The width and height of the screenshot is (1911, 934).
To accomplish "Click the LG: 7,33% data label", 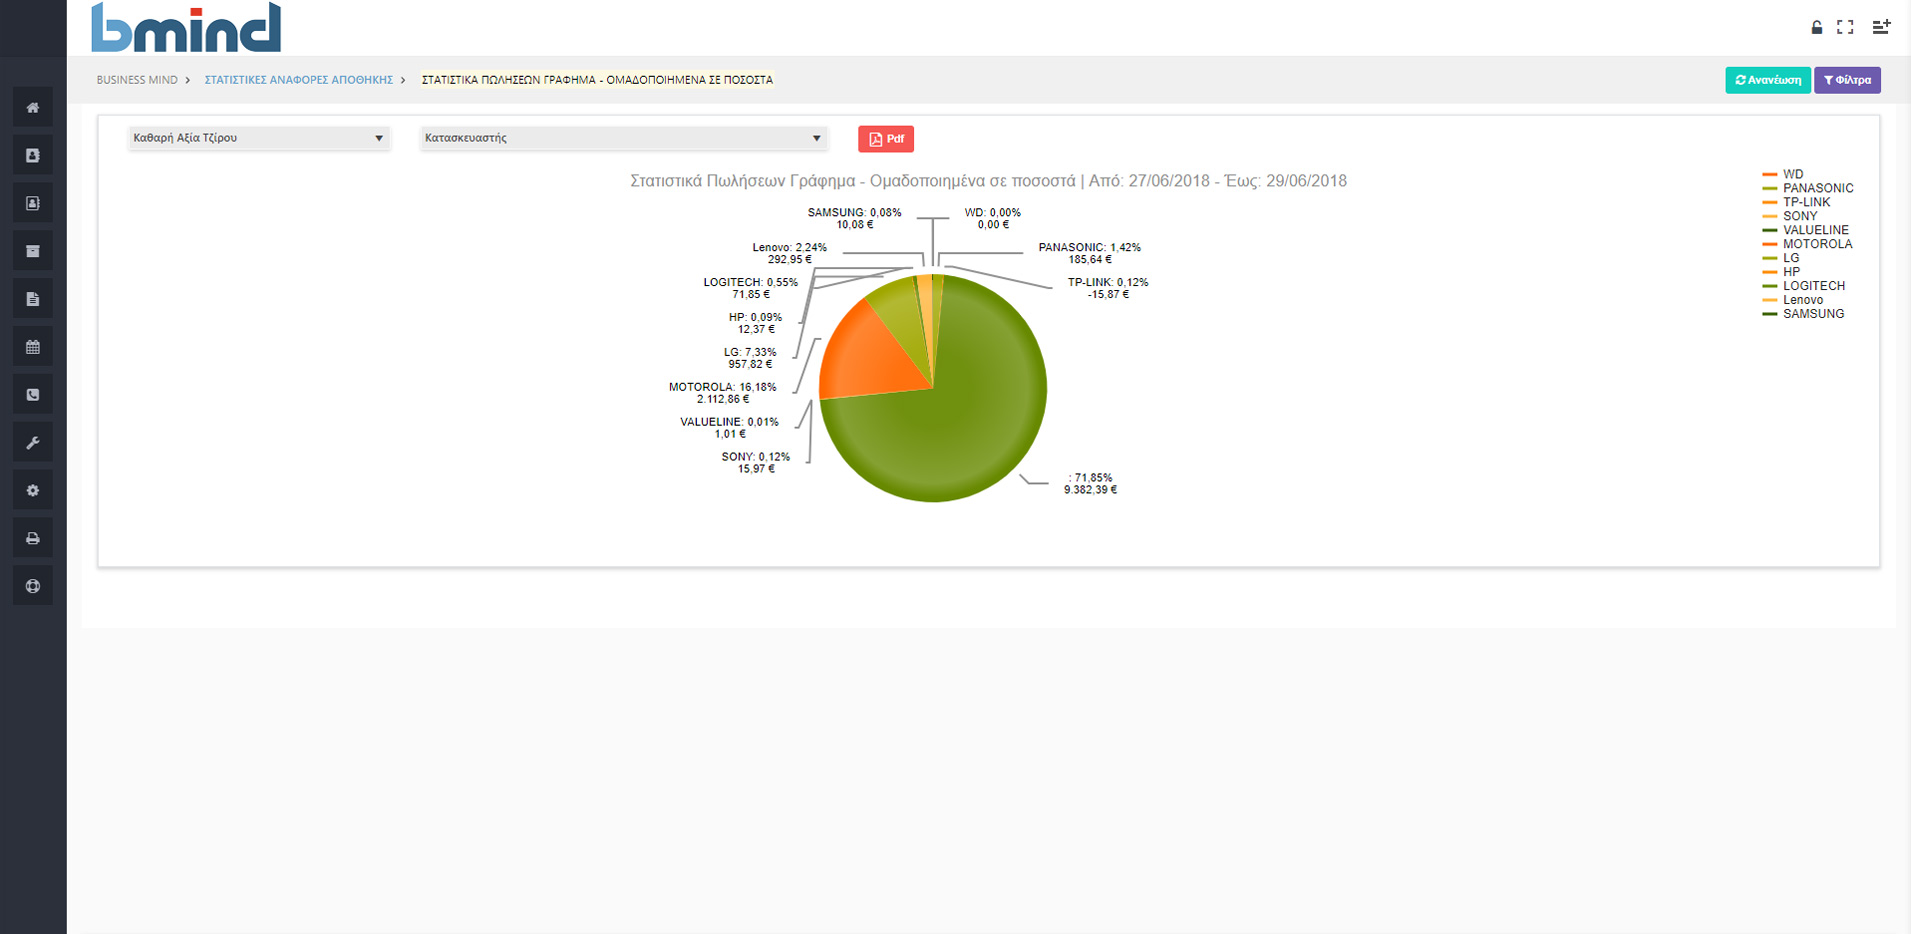I will pyautogui.click(x=750, y=358).
